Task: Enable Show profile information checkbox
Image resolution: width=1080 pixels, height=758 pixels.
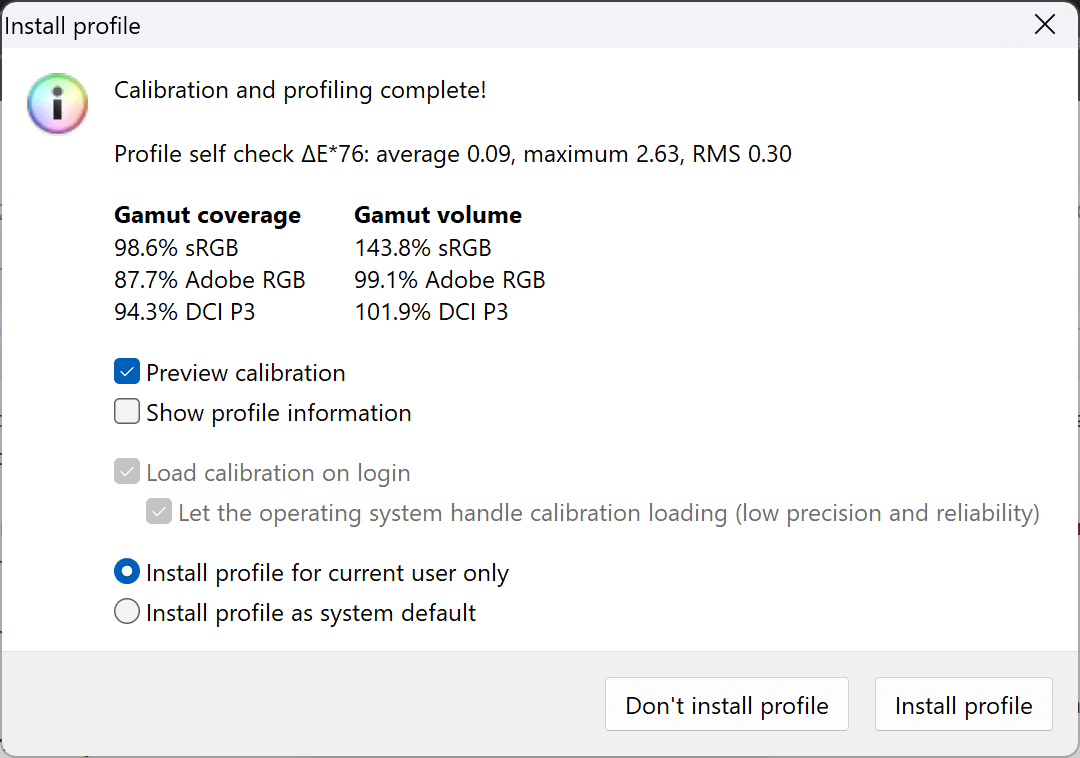Action: 127,413
